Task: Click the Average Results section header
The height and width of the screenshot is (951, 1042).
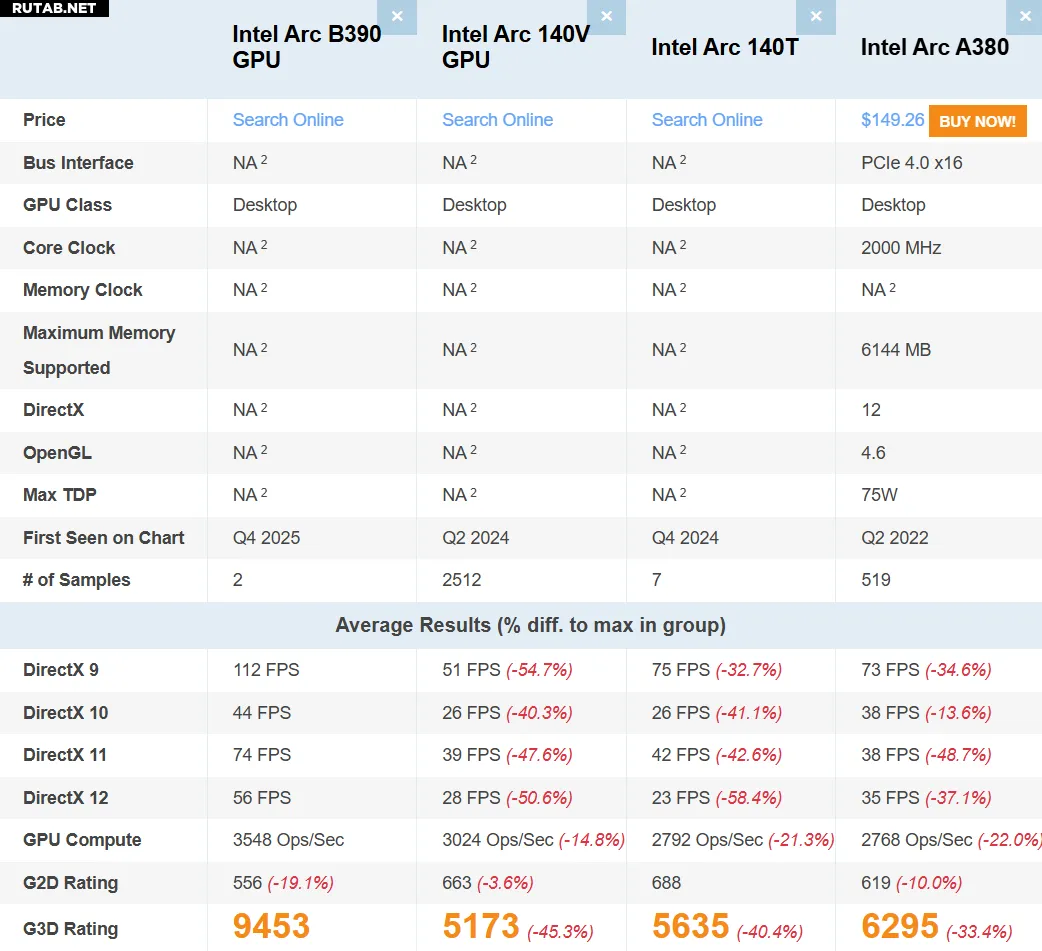Action: click(x=530, y=626)
